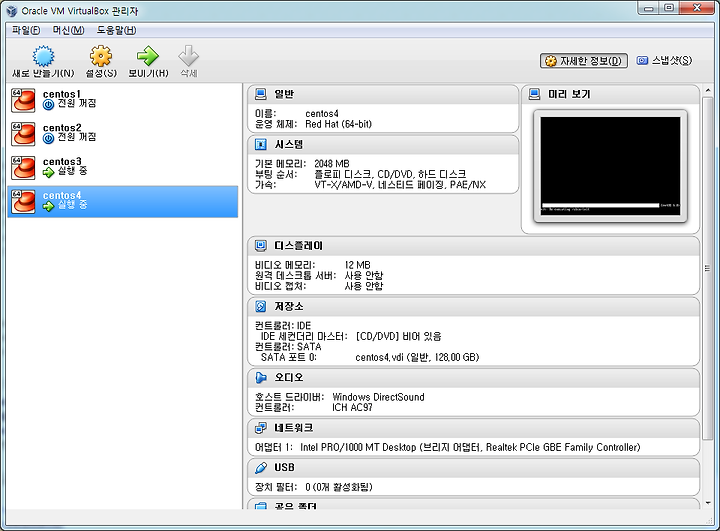
Task: Click the details pane scroll up arrow
Action: 708,90
